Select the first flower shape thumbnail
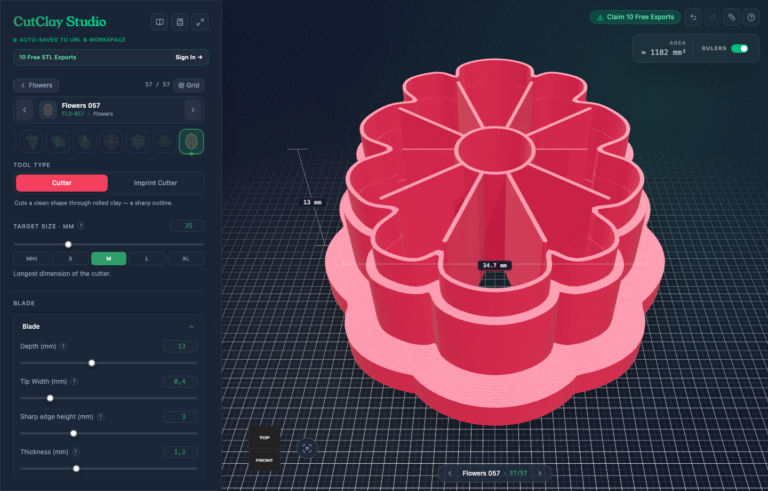 point(32,142)
